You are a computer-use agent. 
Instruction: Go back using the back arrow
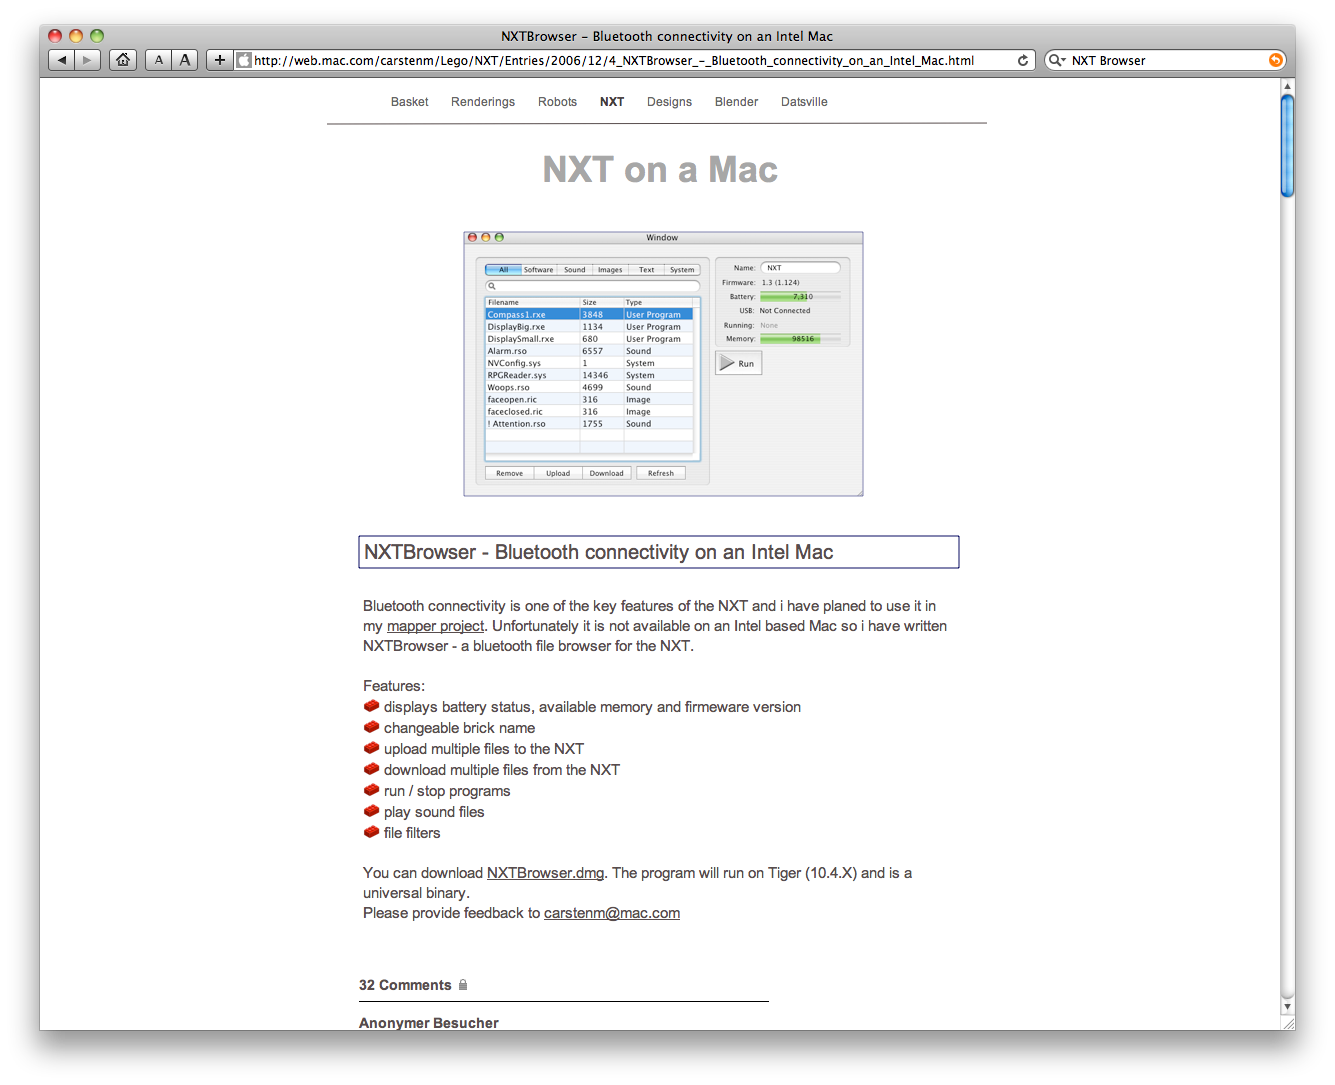[x=60, y=60]
